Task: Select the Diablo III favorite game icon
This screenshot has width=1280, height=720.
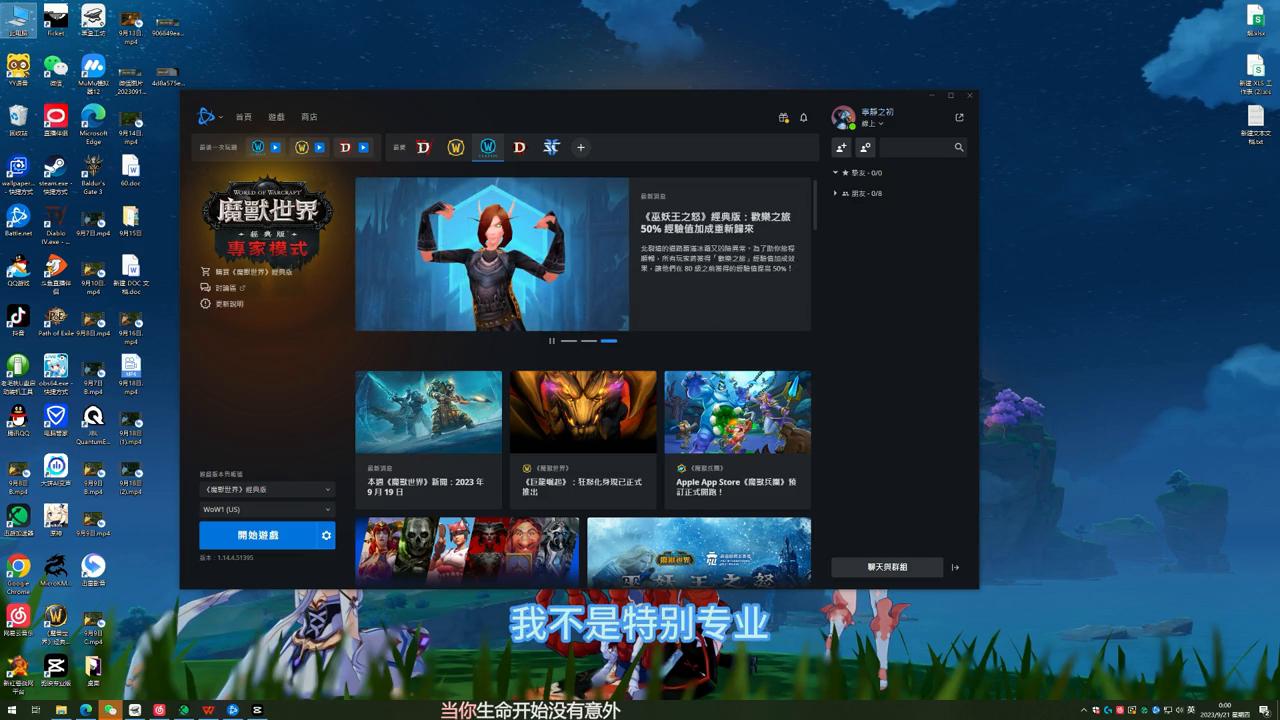Action: point(519,147)
